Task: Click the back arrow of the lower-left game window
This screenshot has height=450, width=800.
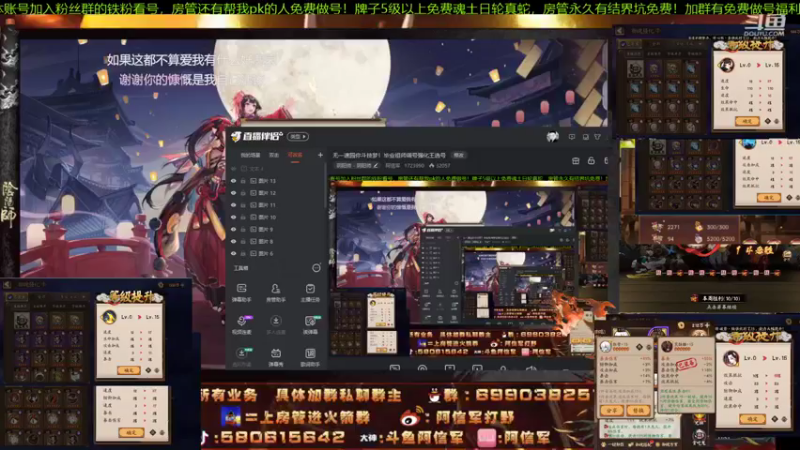Action: tap(7, 285)
